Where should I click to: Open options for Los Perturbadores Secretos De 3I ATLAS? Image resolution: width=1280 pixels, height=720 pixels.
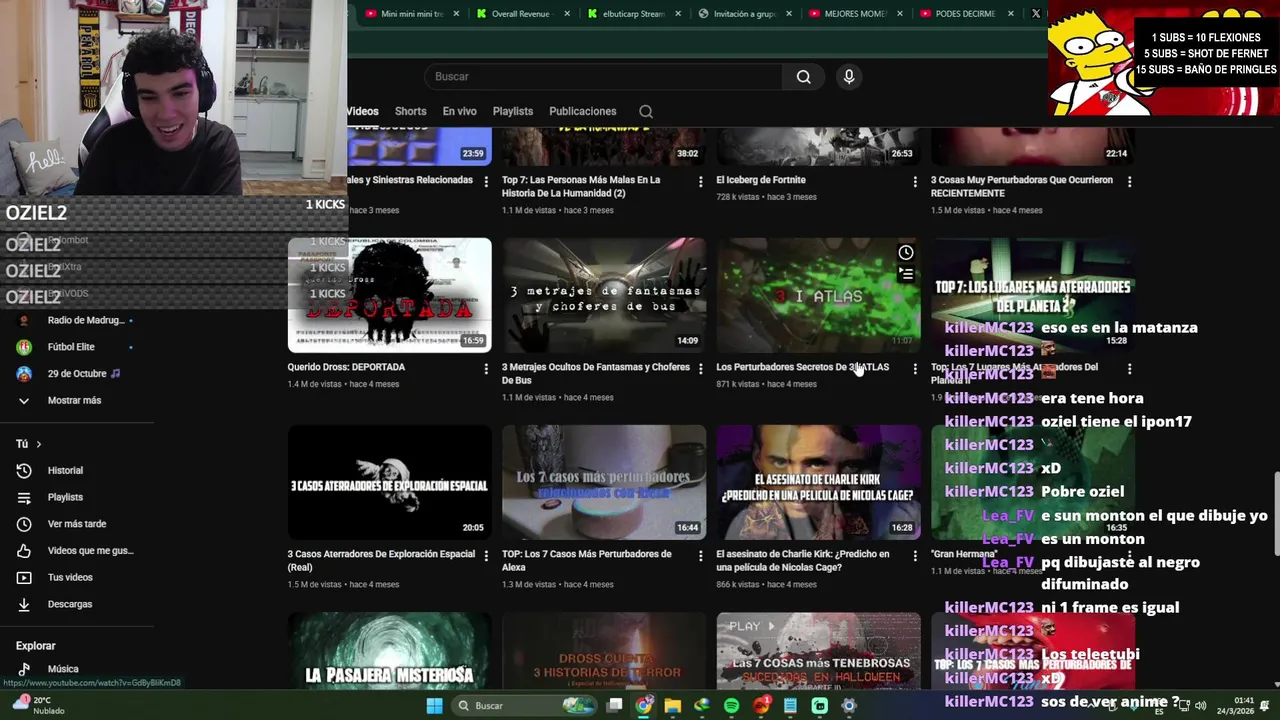tap(914, 369)
